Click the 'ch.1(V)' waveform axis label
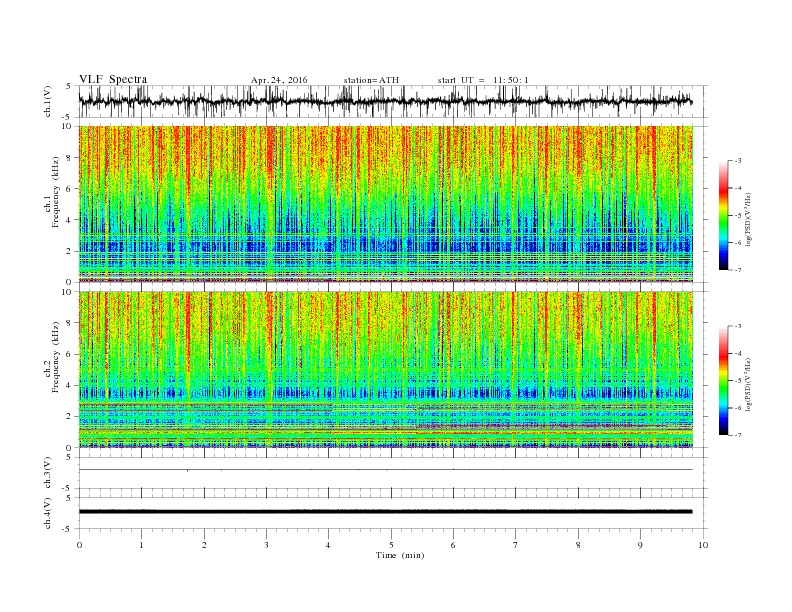Image resolution: width=792 pixels, height=612 pixels. [48, 102]
